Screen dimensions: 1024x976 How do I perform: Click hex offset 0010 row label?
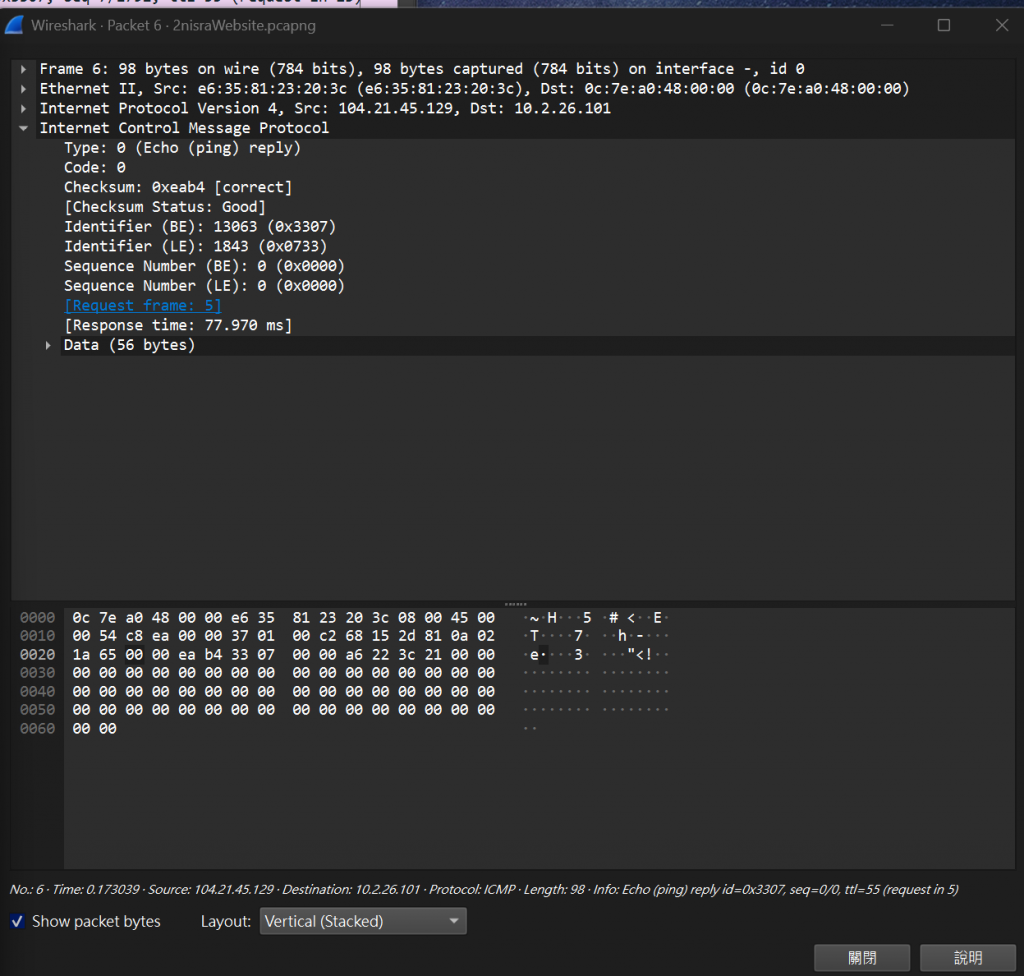click(x=37, y=636)
